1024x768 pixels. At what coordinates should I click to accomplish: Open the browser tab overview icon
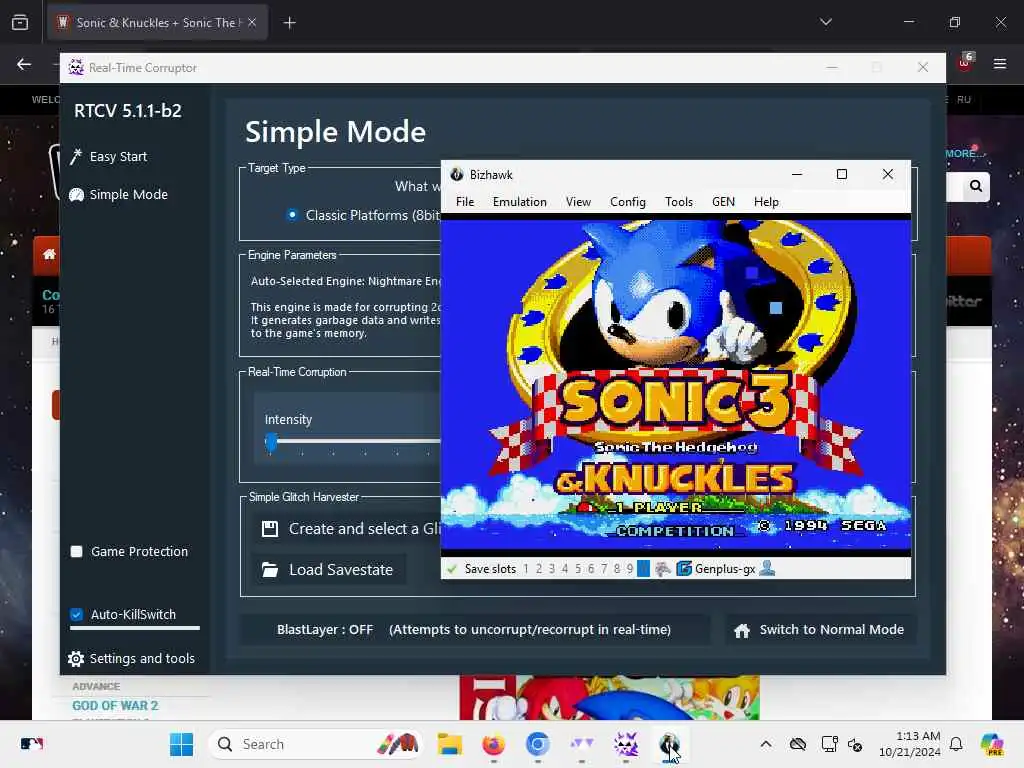point(20,22)
